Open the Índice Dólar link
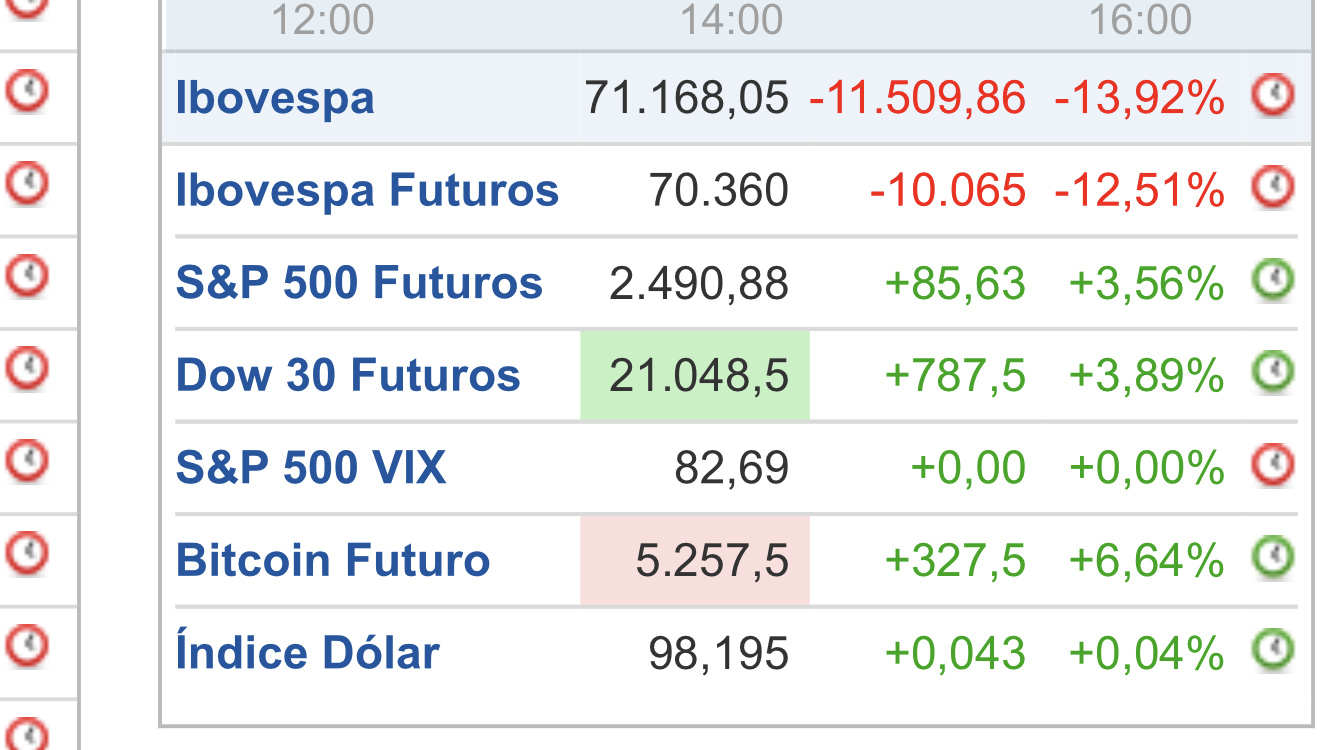Image resolution: width=1334 pixels, height=750 pixels. pos(307,653)
